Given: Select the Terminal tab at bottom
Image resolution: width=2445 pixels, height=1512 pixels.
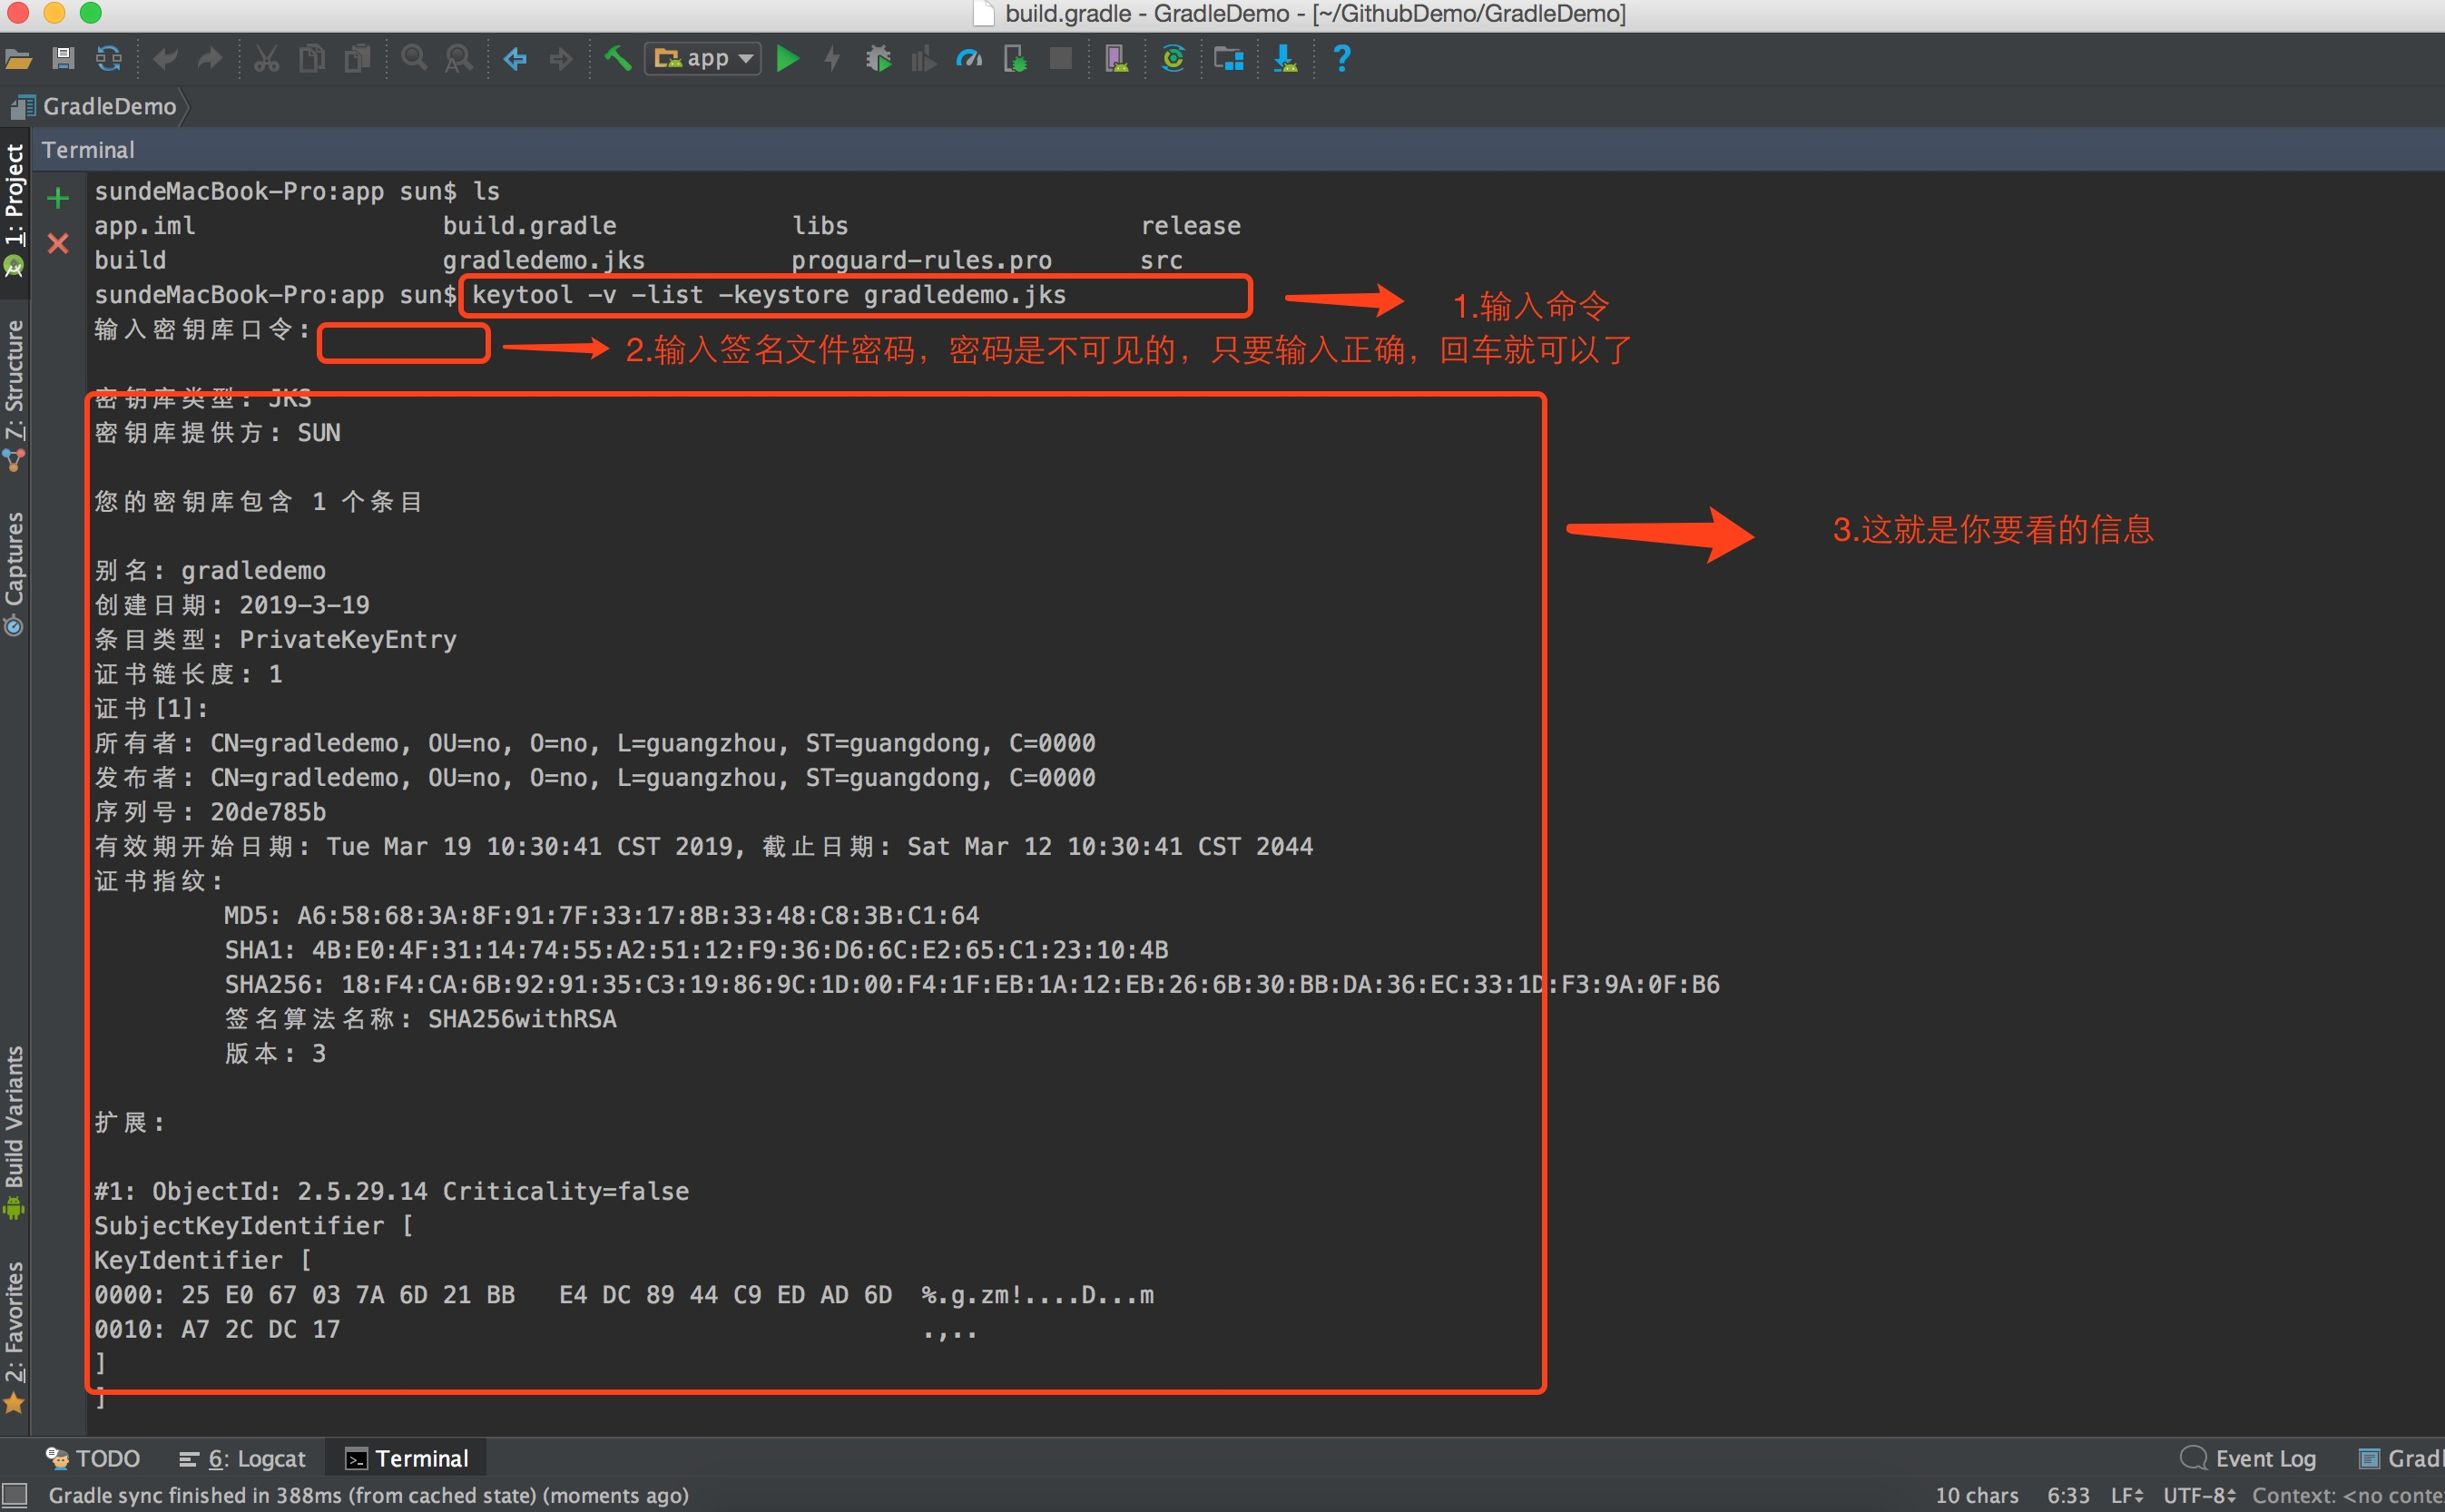Looking at the screenshot, I should 407,1458.
